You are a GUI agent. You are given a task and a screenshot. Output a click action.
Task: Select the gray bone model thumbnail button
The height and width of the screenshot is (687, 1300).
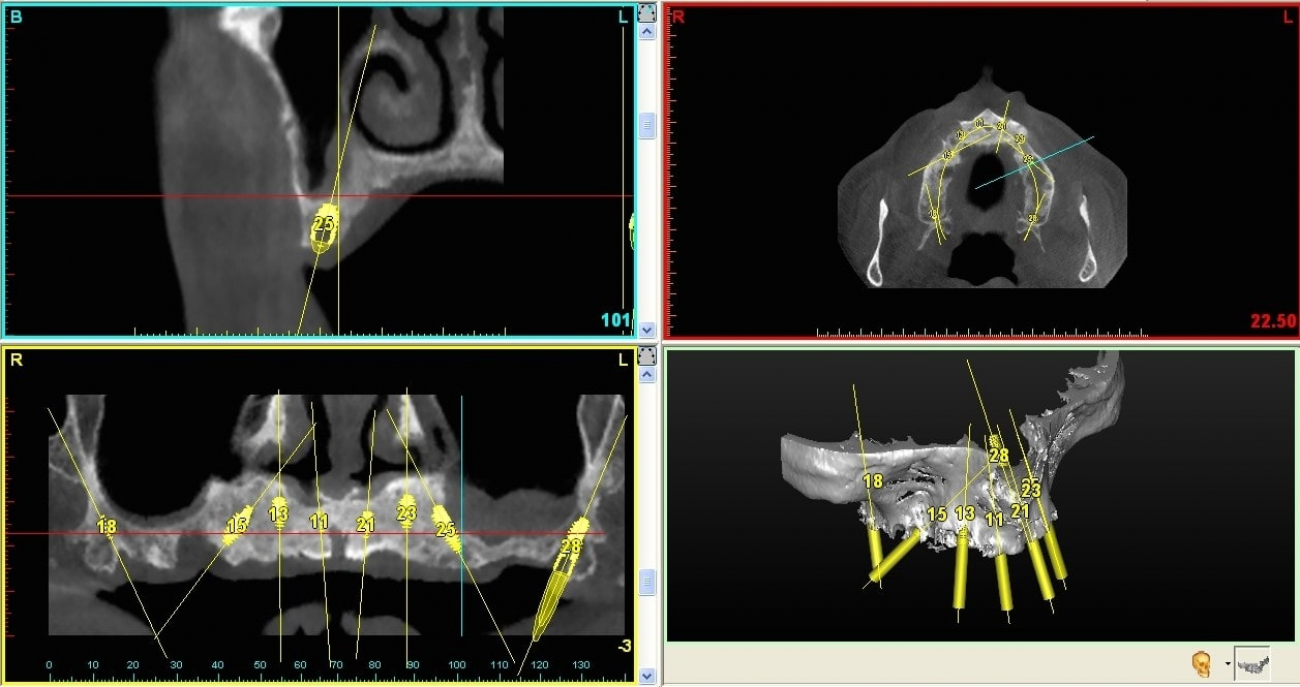[x=1252, y=663]
